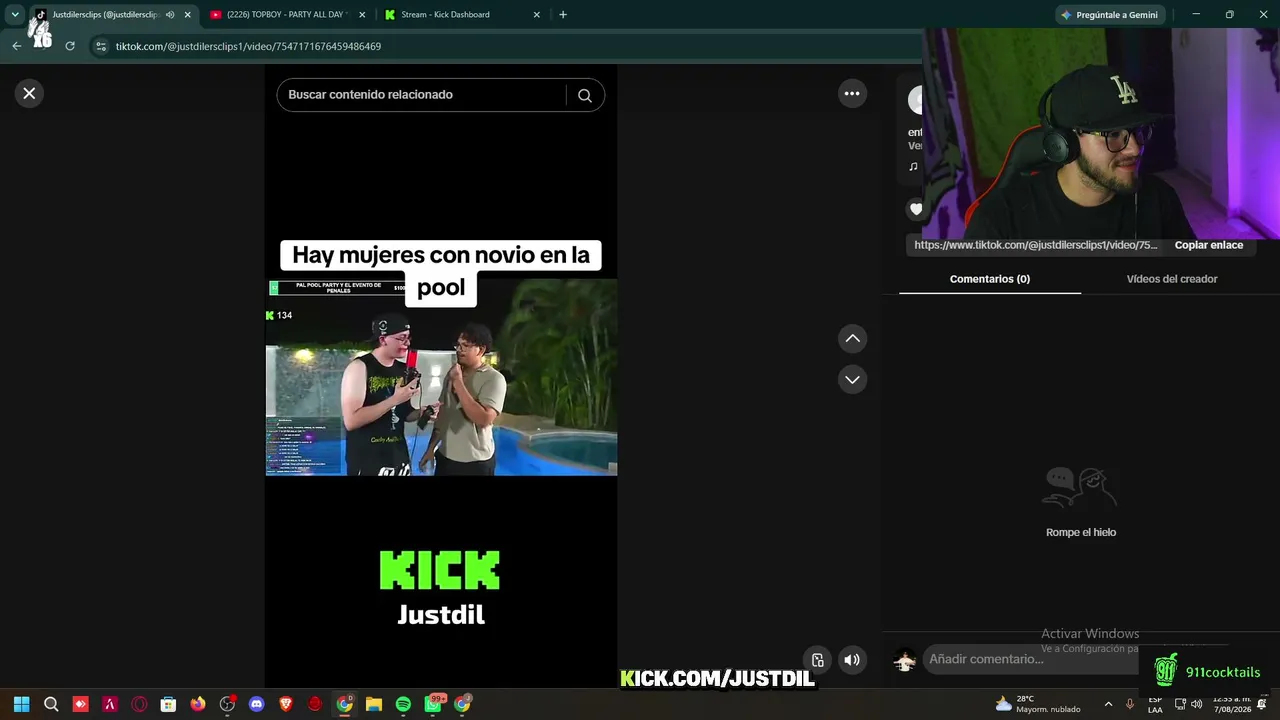Go to the previous video with up chevron
The height and width of the screenshot is (720, 1280).
point(852,339)
